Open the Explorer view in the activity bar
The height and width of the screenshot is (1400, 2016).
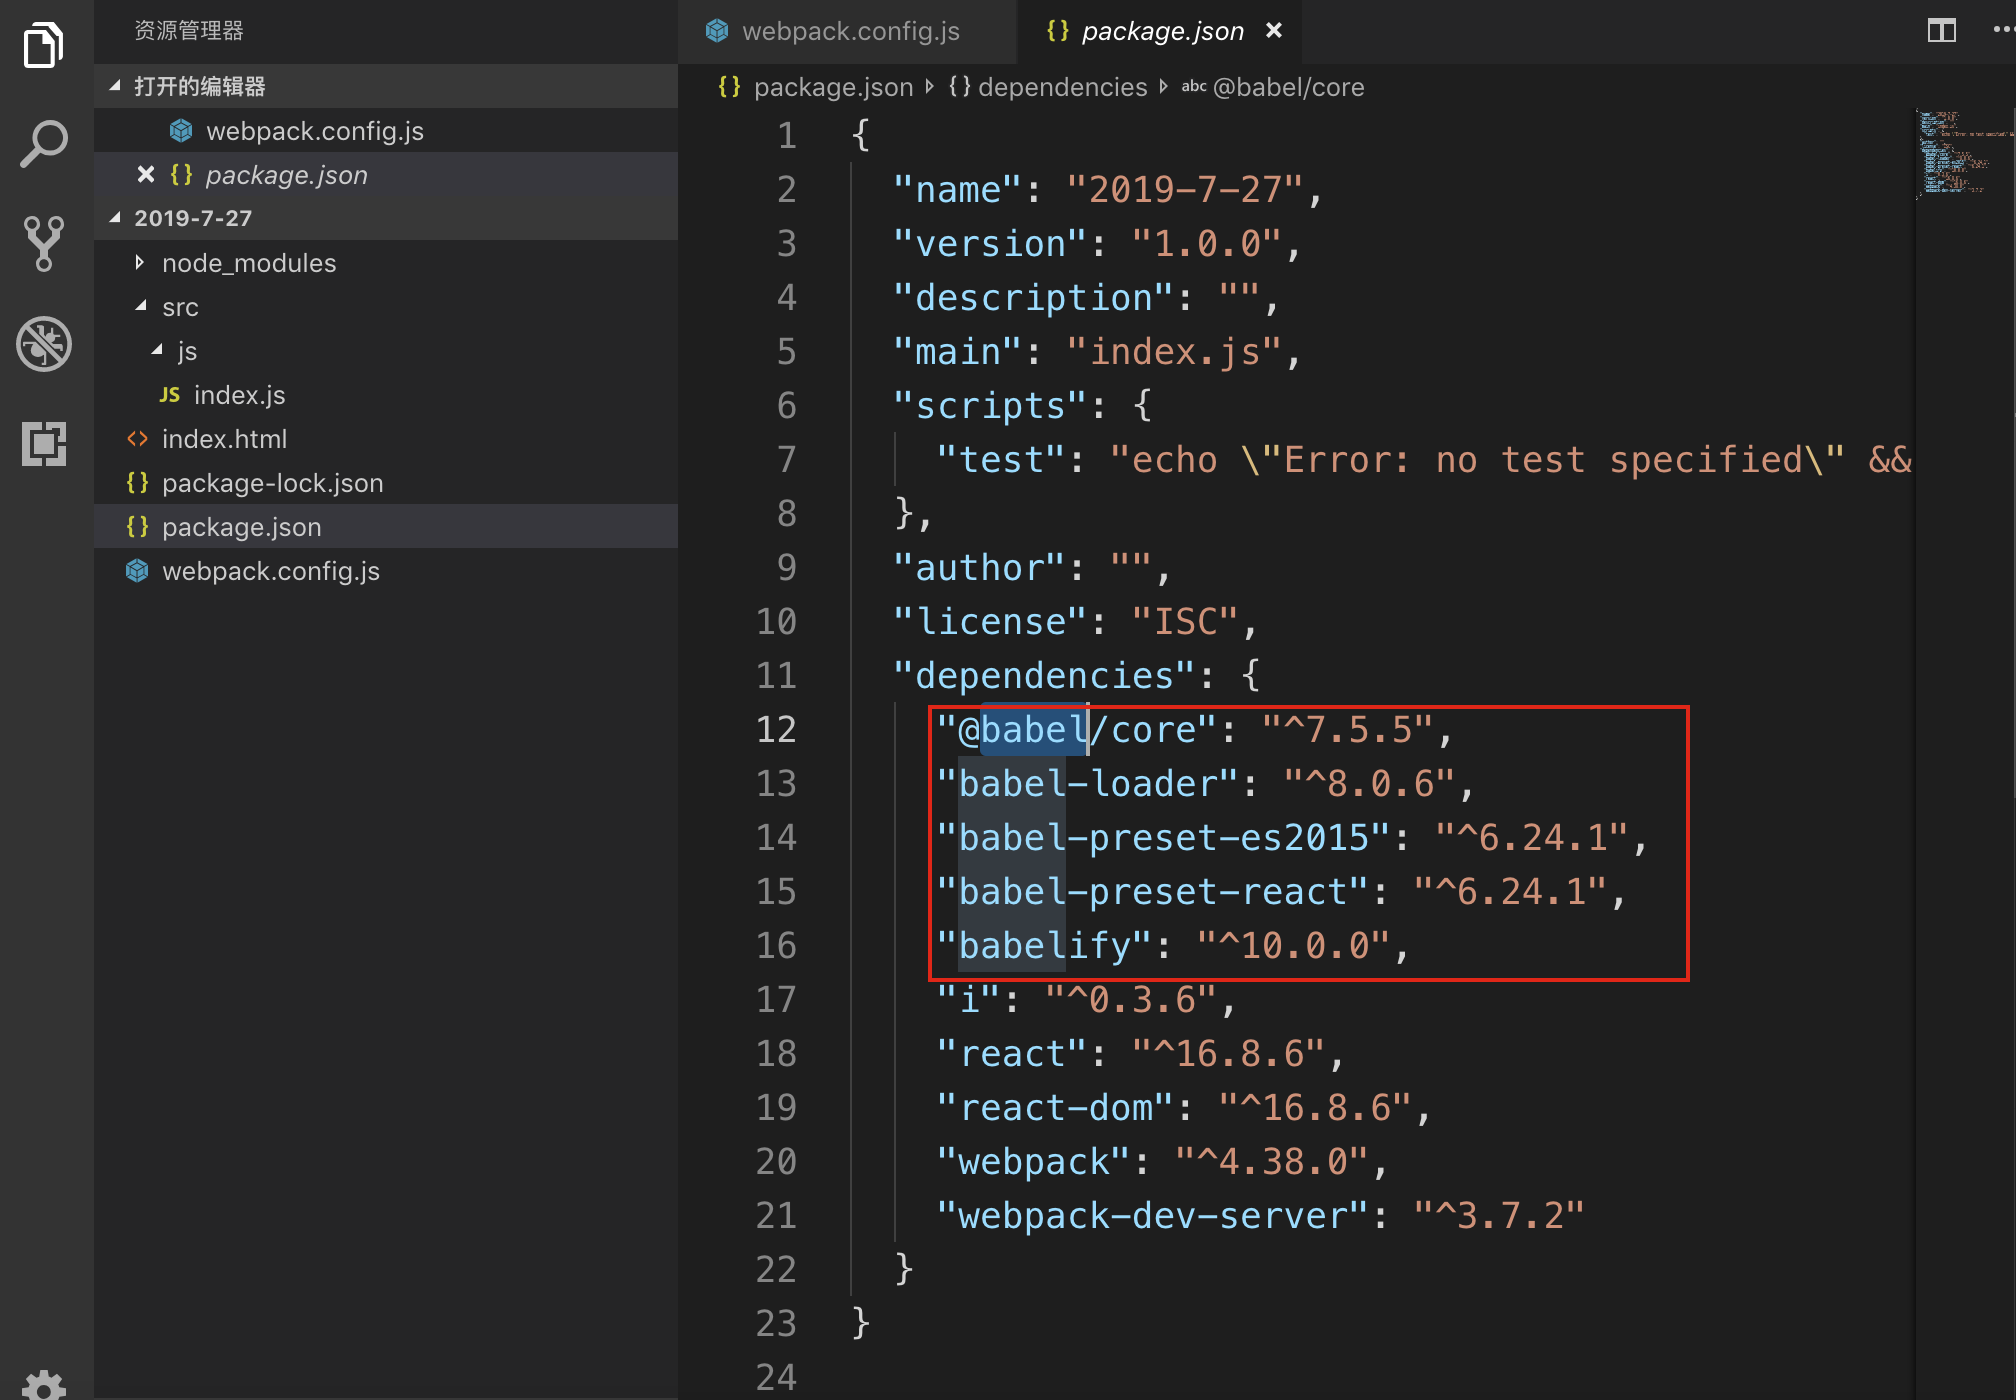coord(43,44)
